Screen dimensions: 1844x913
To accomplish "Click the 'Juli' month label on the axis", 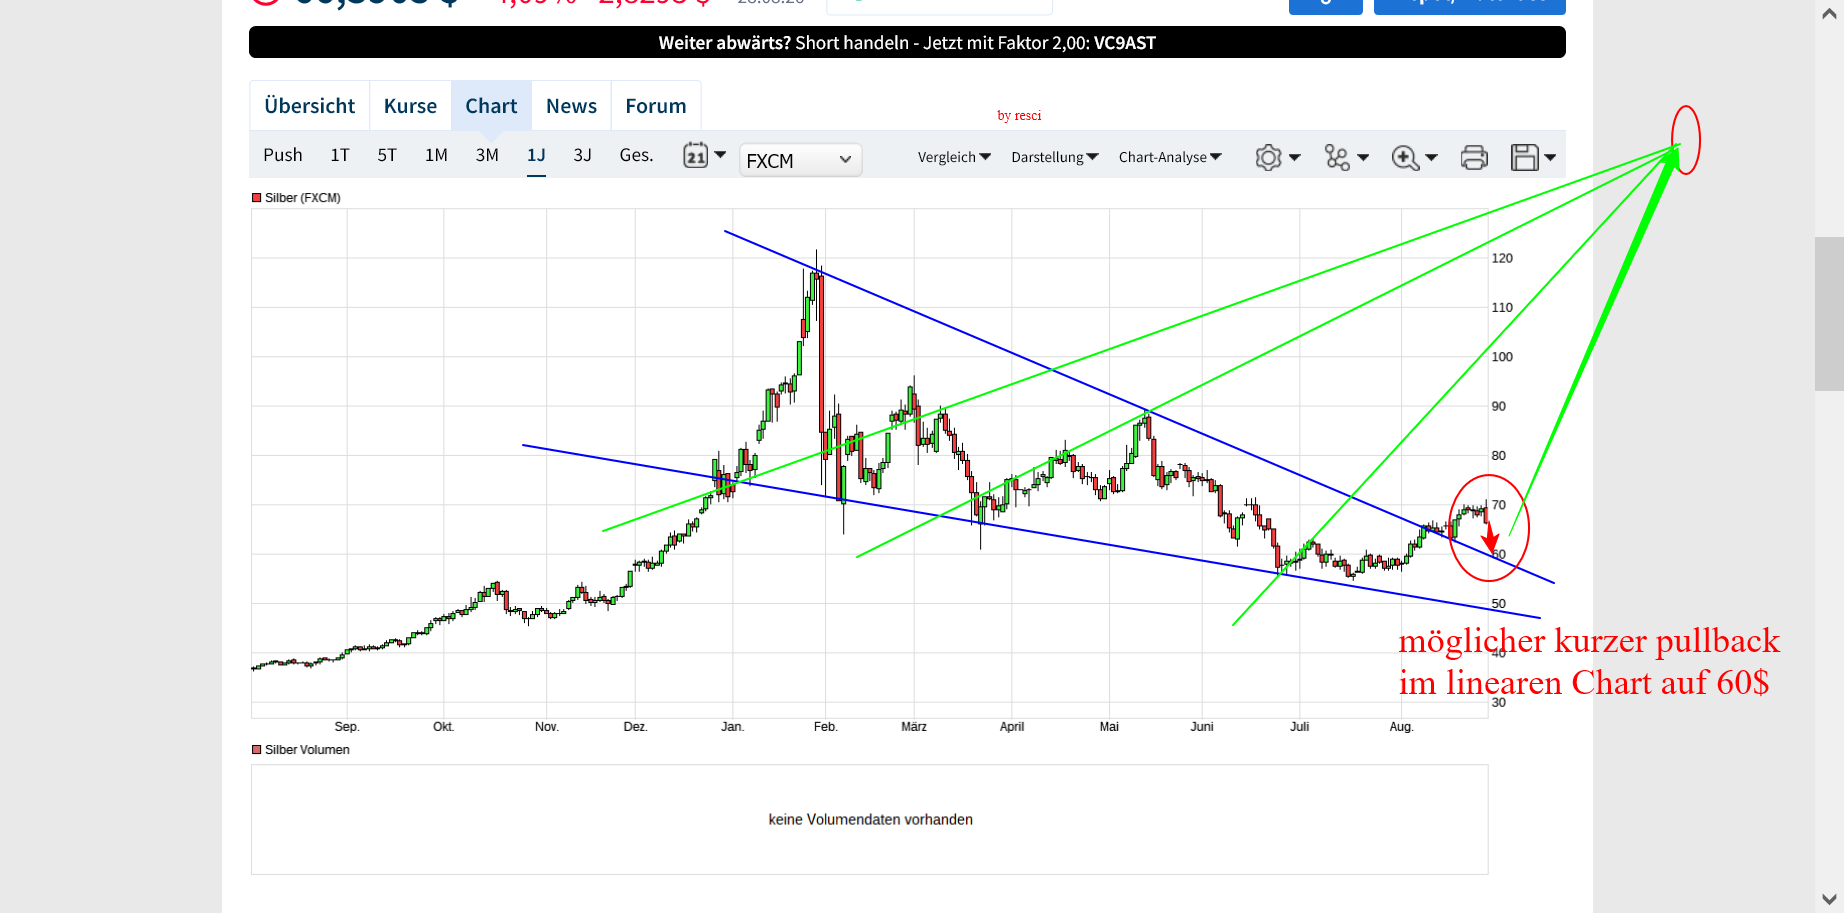I will pos(1299,727).
